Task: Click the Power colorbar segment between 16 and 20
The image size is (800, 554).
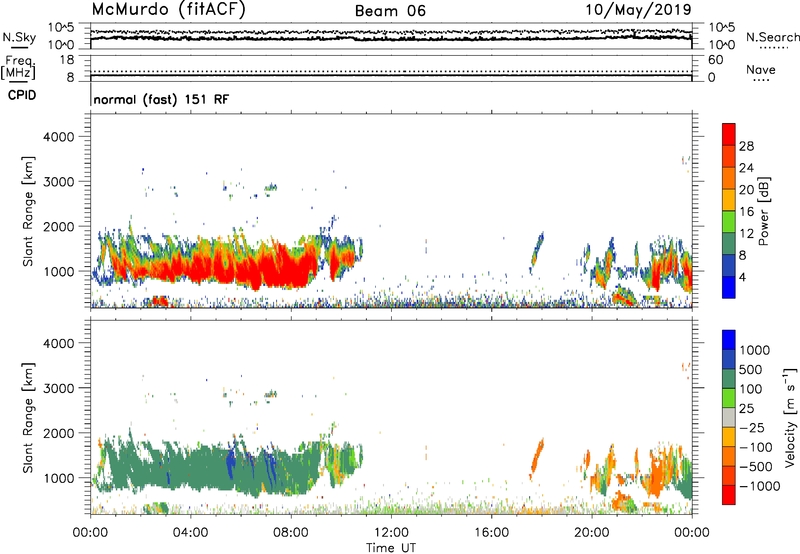Action: click(729, 200)
